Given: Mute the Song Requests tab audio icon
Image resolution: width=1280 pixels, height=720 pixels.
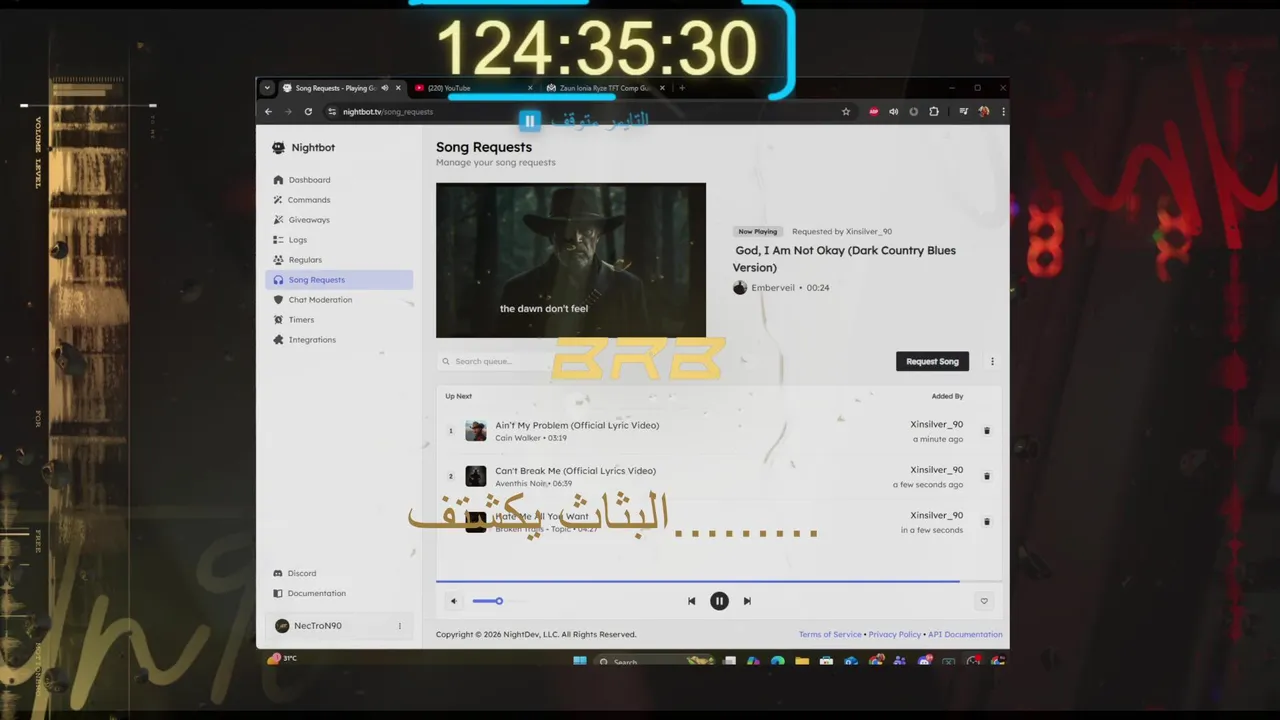Looking at the screenshot, I should click(385, 88).
